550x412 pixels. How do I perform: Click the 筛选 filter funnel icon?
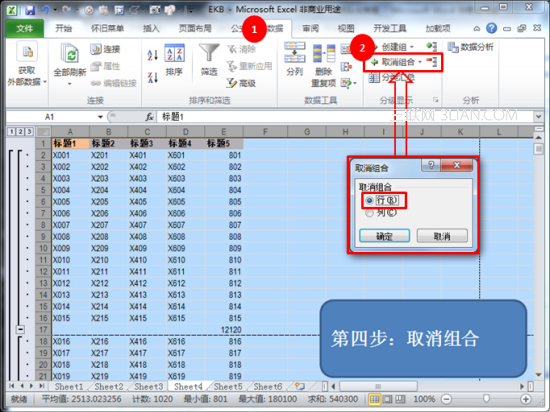(209, 60)
